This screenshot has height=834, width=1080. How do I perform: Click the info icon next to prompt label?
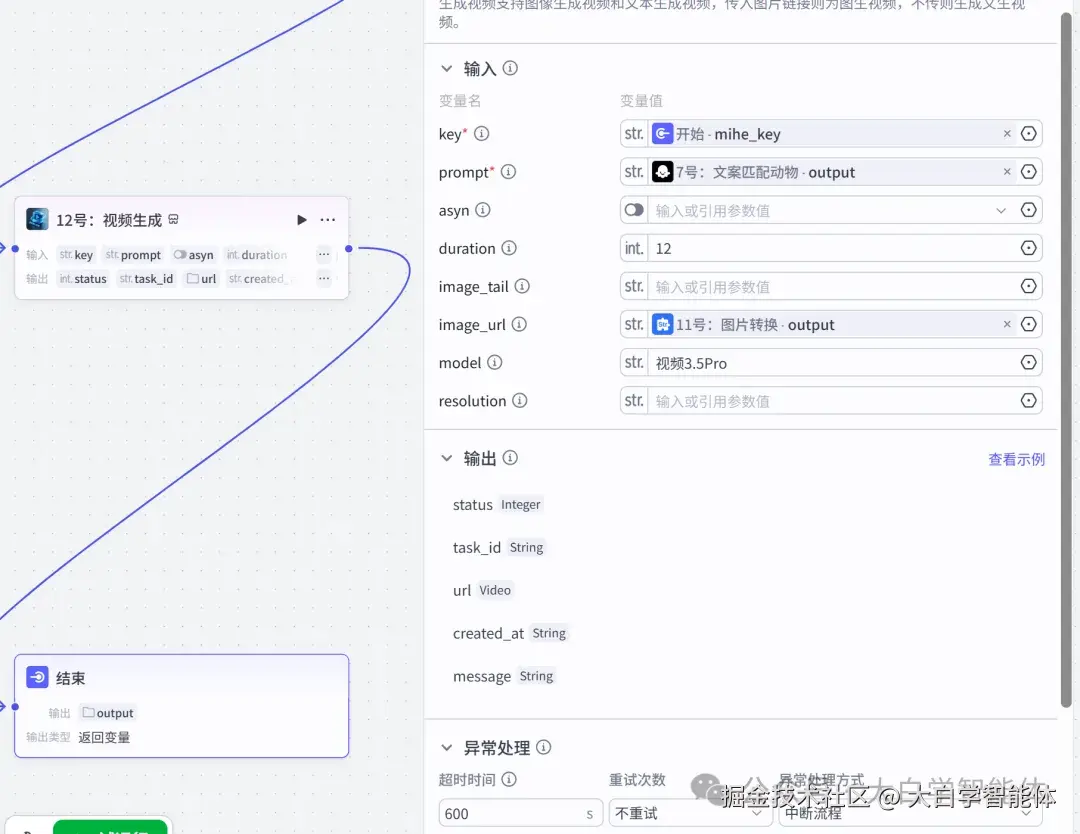[509, 171]
